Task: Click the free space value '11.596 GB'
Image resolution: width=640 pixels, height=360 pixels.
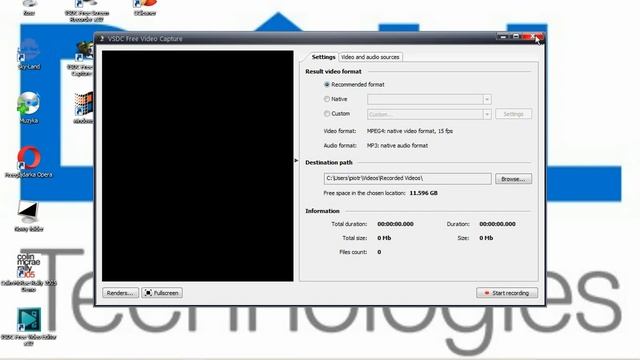Action: 423,193
